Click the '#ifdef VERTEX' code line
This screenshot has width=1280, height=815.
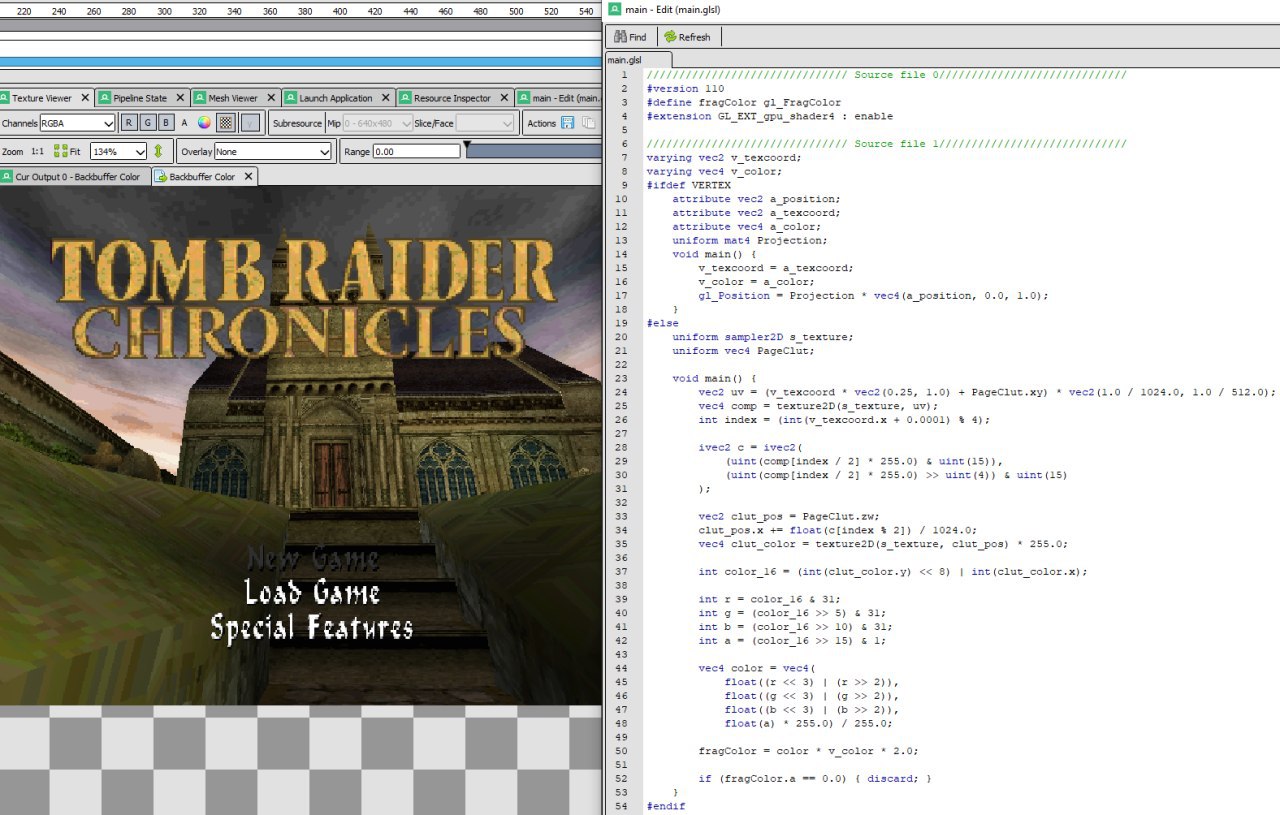coord(688,185)
